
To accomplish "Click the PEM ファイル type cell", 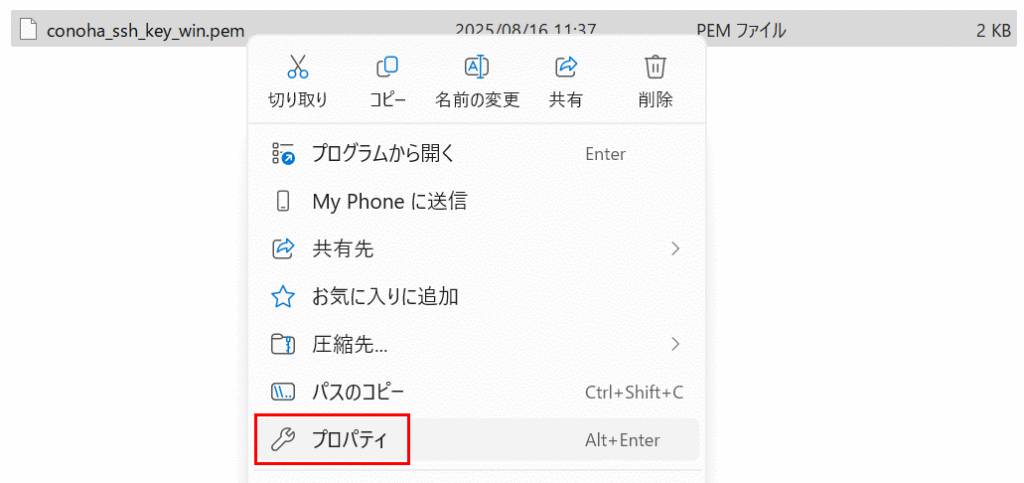I will (x=741, y=30).
